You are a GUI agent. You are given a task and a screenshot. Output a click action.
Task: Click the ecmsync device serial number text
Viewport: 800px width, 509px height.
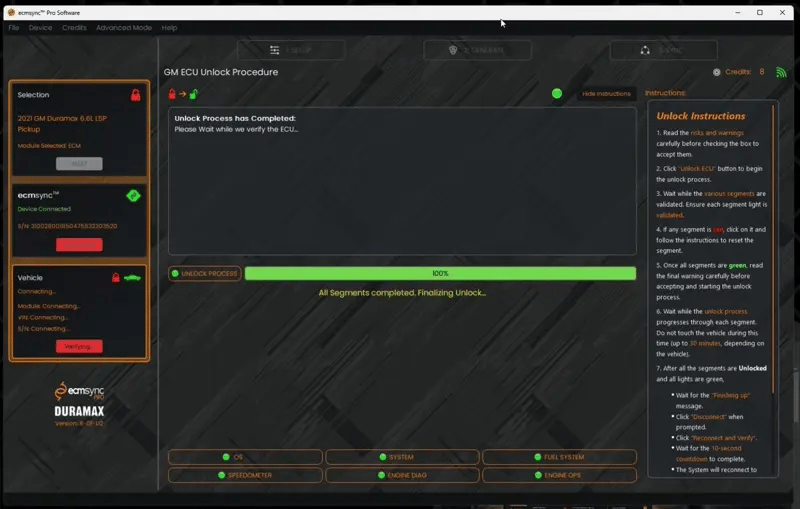point(67,226)
